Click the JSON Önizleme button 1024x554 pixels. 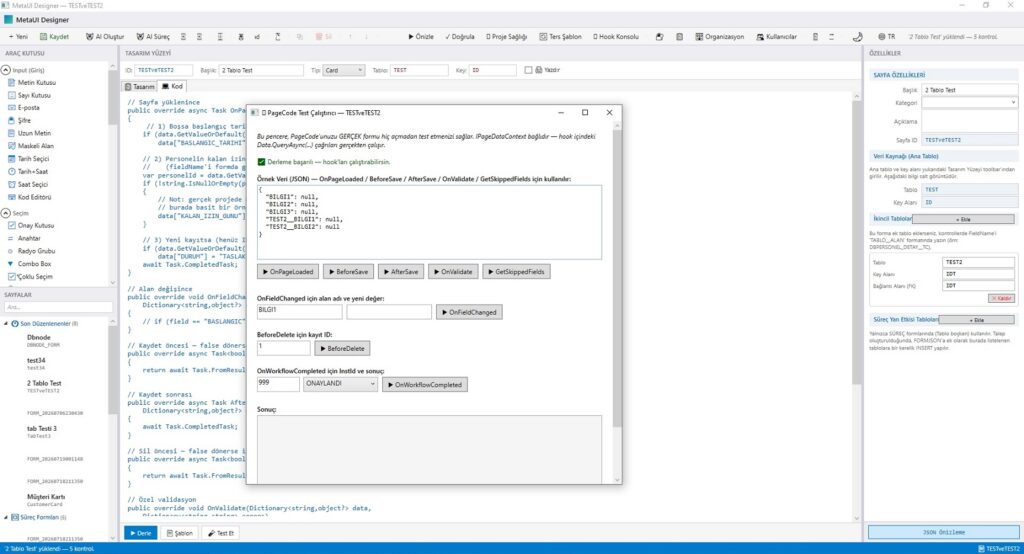[943, 532]
